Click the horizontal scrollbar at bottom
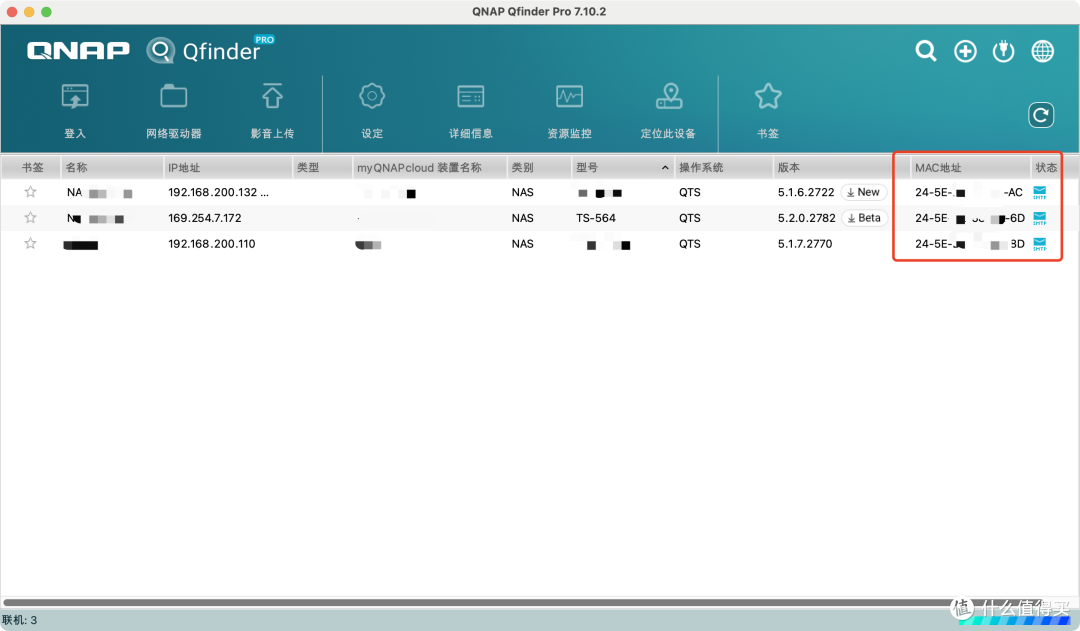Viewport: 1080px width, 631px height. (482, 603)
